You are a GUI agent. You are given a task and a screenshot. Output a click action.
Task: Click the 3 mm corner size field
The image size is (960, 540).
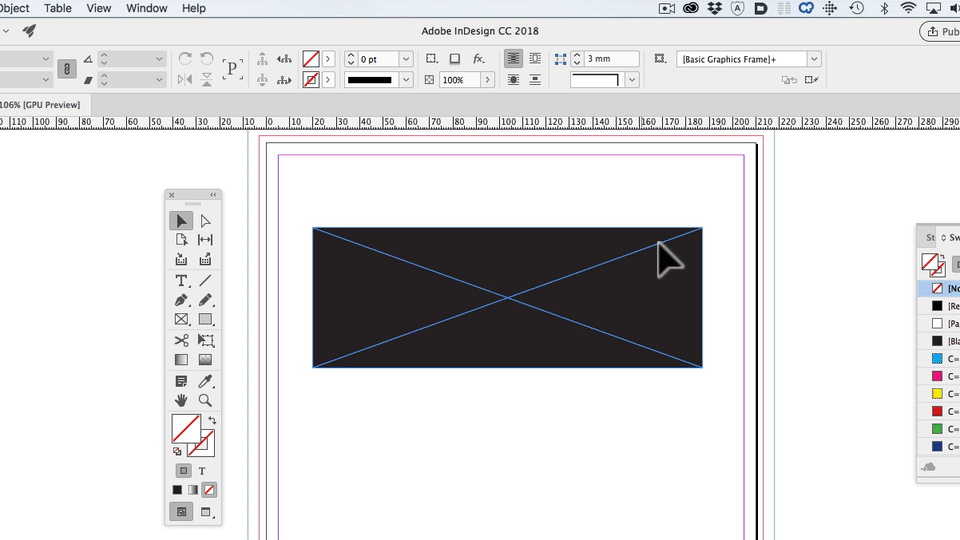point(610,59)
